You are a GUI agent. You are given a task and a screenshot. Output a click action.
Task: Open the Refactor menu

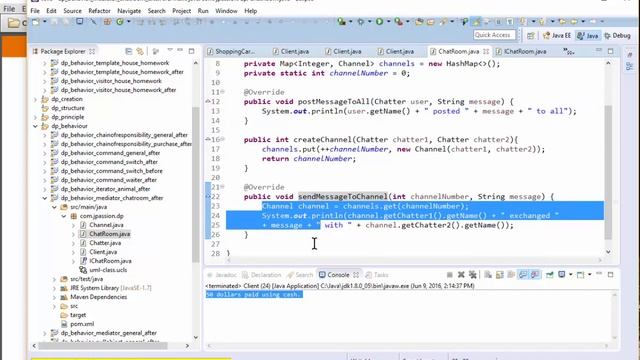coord(99,11)
